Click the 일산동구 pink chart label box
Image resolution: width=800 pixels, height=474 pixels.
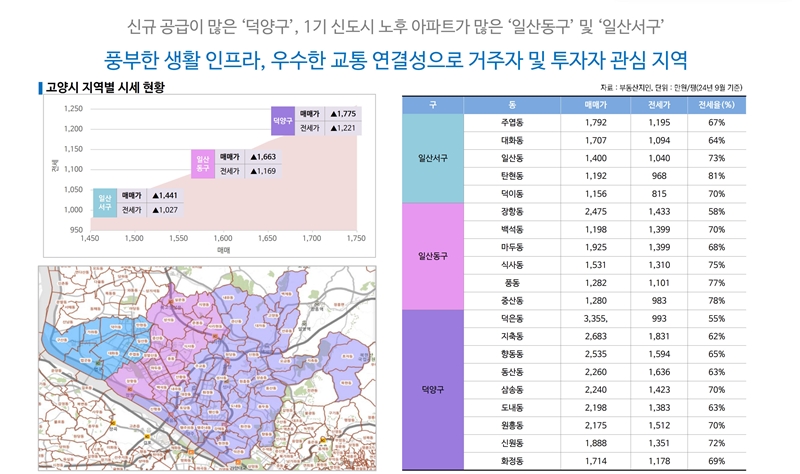[203, 164]
